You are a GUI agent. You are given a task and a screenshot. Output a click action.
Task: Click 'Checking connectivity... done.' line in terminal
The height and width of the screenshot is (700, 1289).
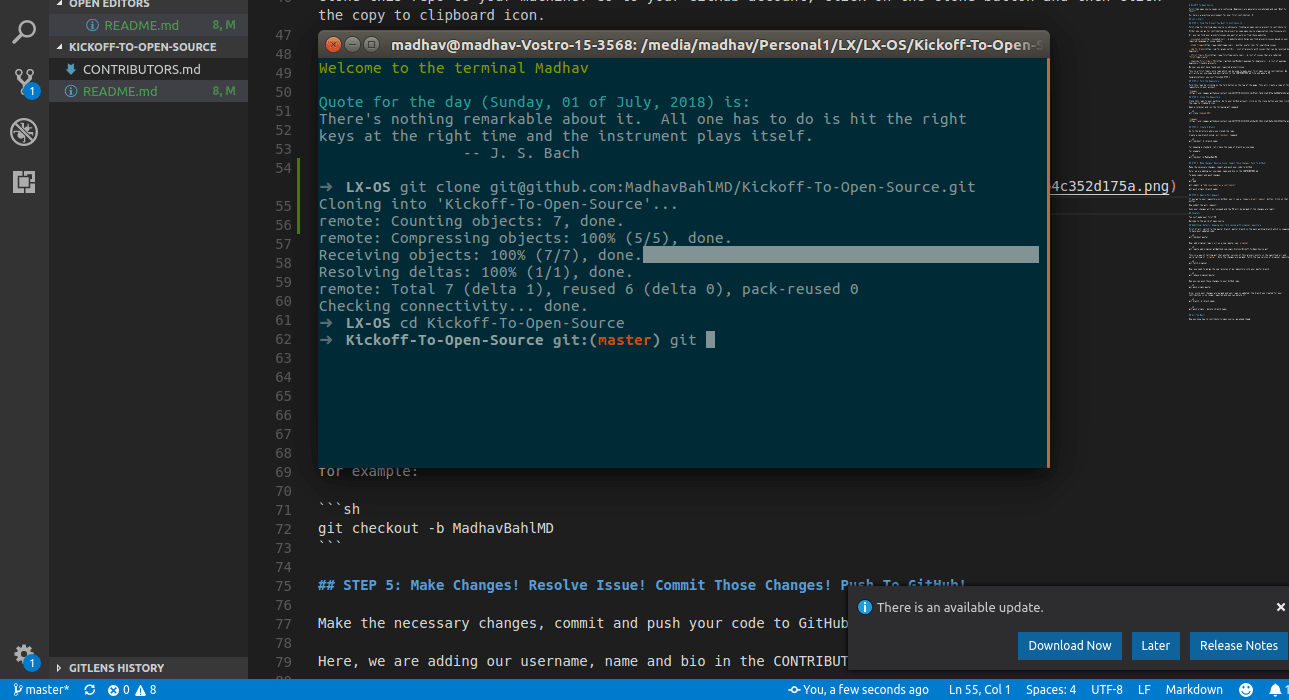click(x=453, y=306)
